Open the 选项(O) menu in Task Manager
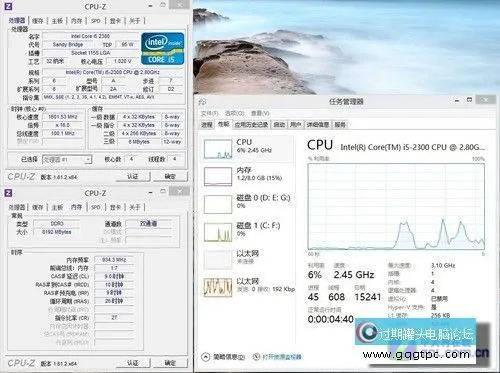The image size is (500, 373). click(x=234, y=113)
